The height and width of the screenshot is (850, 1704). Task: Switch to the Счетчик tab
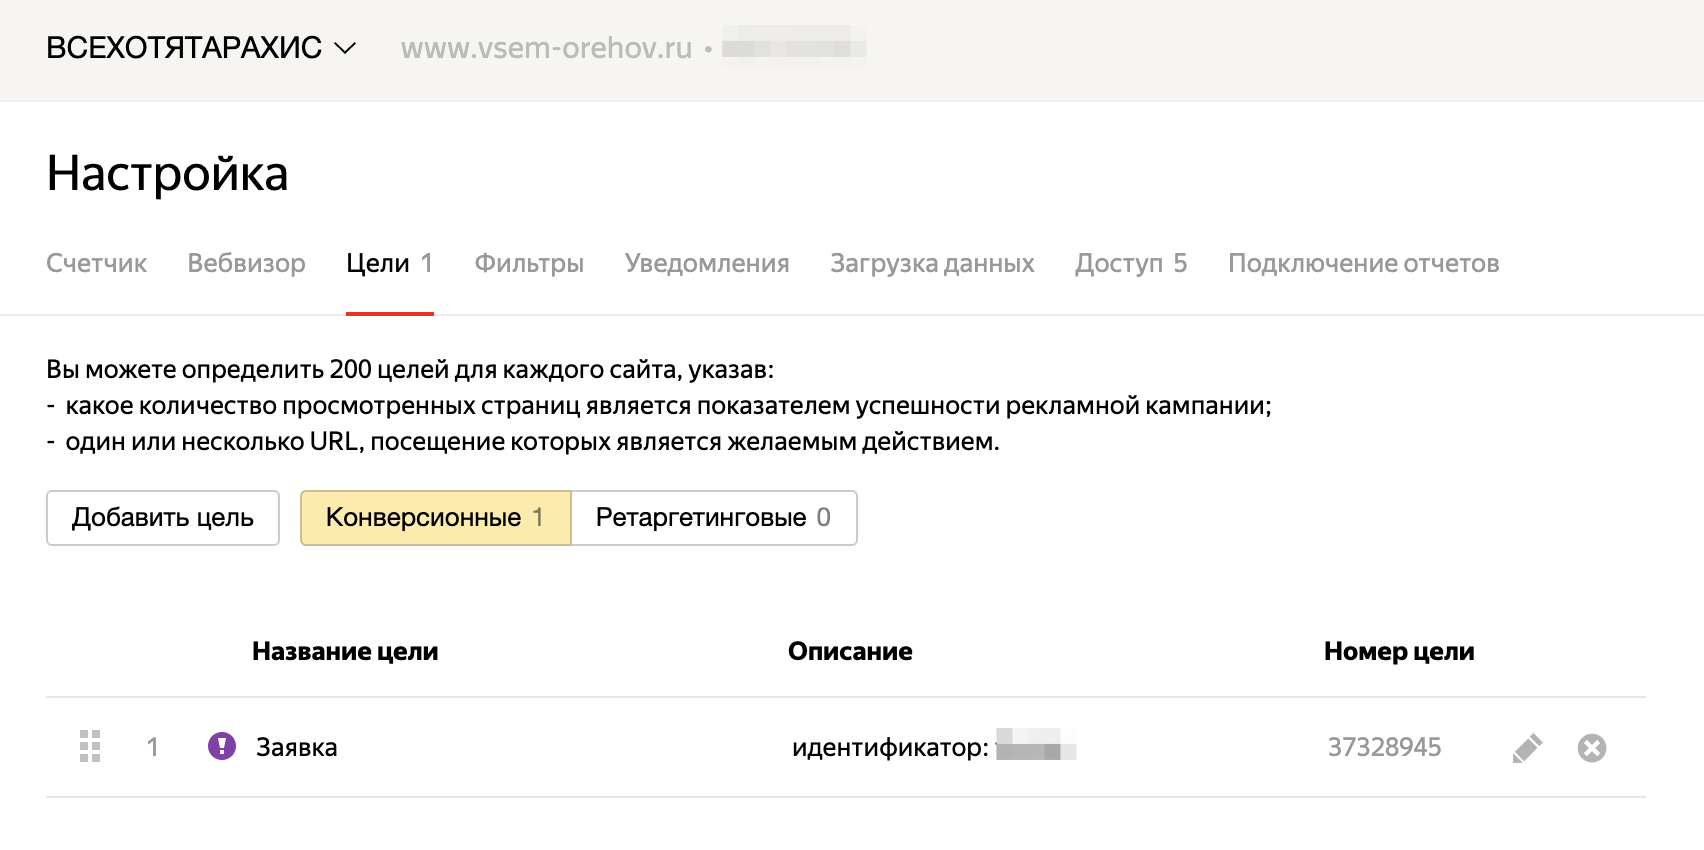click(96, 263)
